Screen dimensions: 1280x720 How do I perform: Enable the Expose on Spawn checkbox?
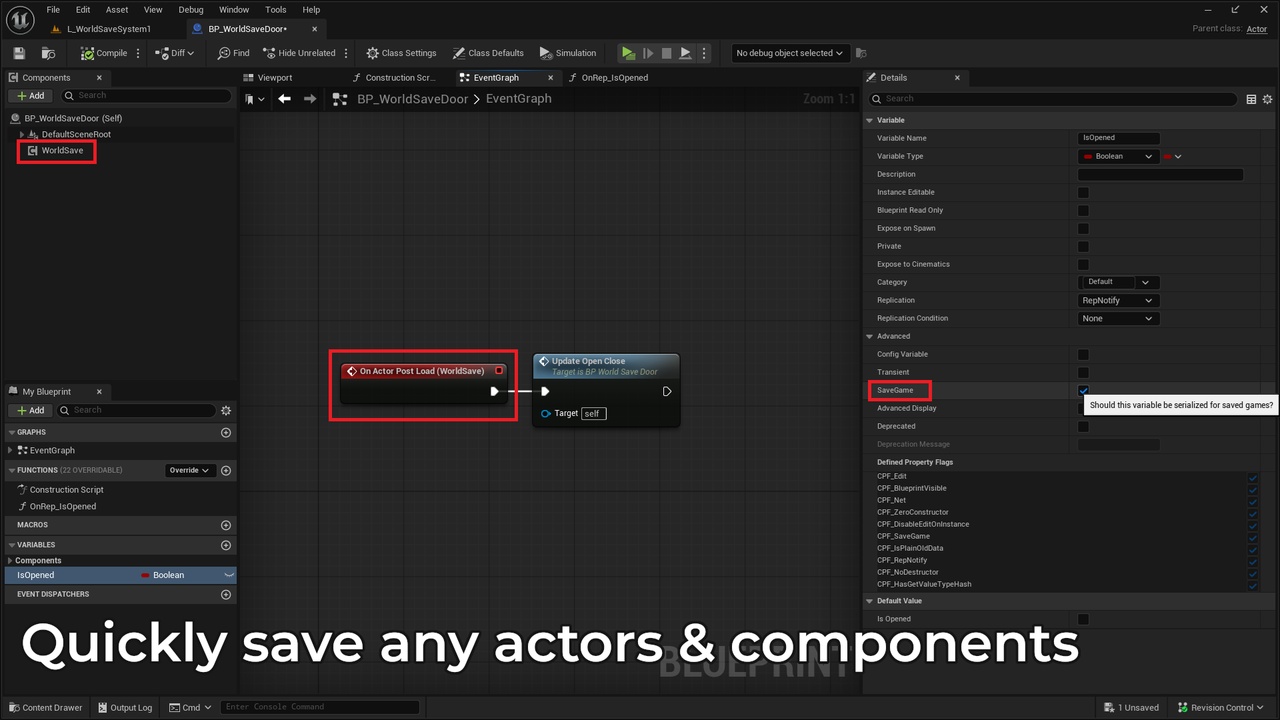[x=1083, y=228]
